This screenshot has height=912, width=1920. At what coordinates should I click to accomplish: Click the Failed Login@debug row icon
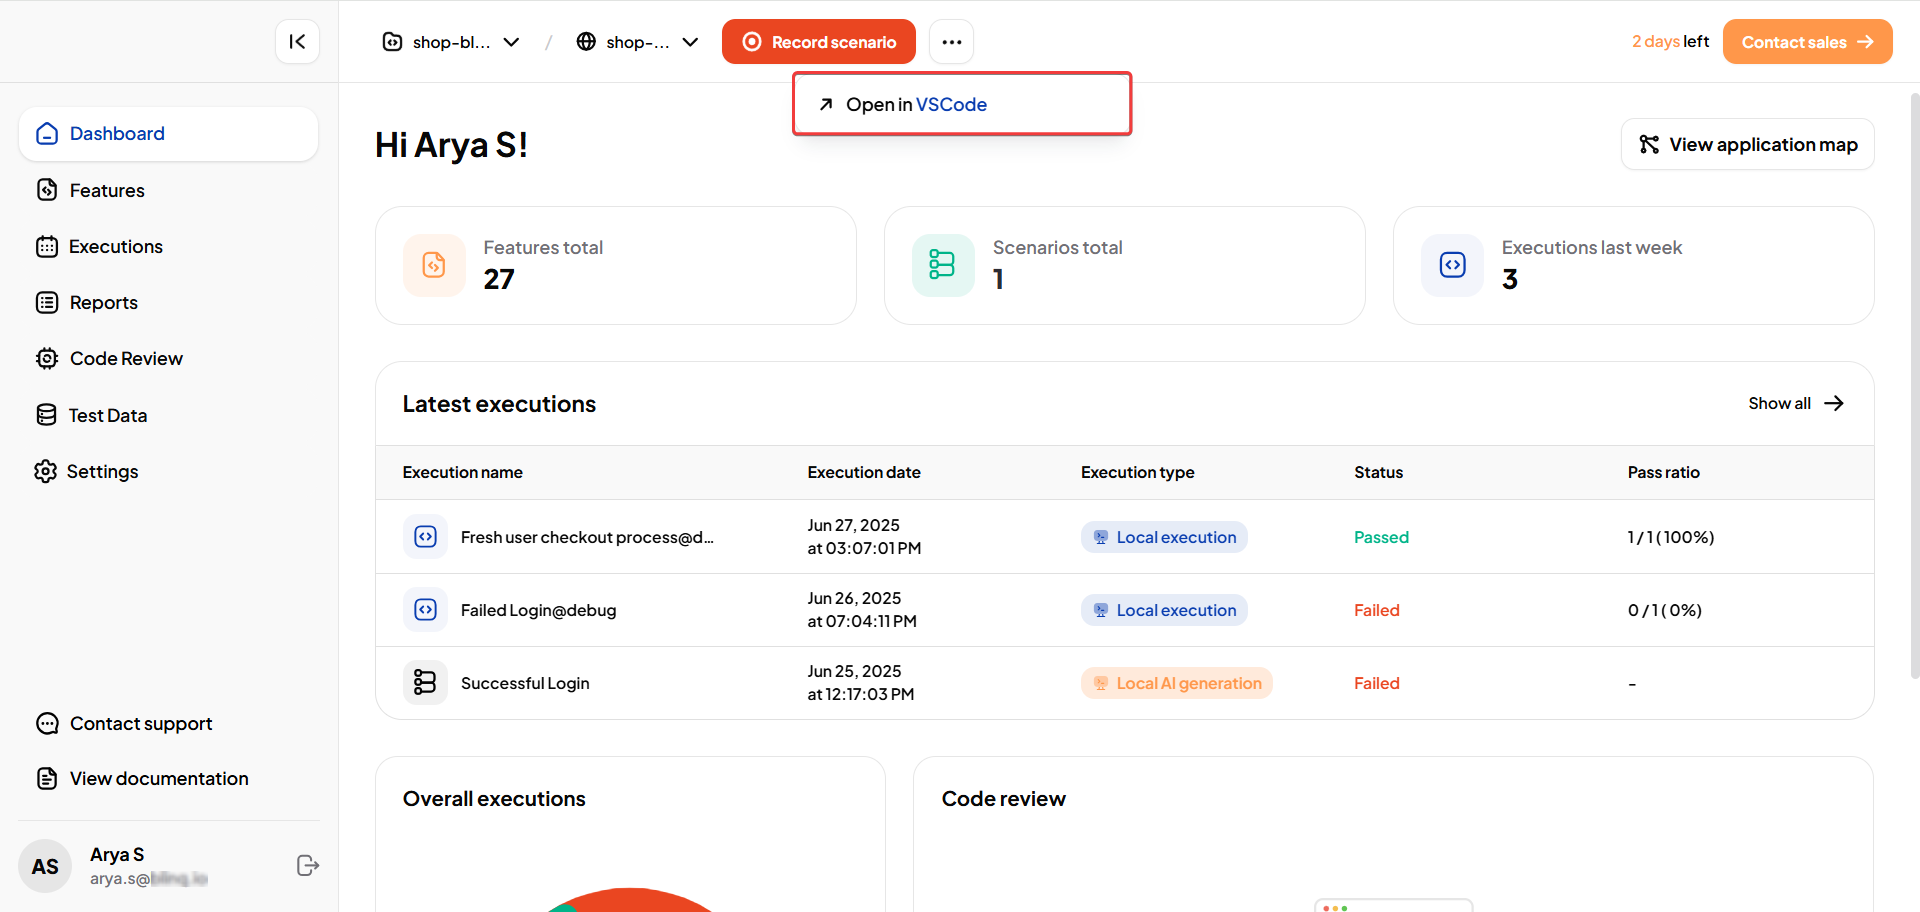point(426,610)
